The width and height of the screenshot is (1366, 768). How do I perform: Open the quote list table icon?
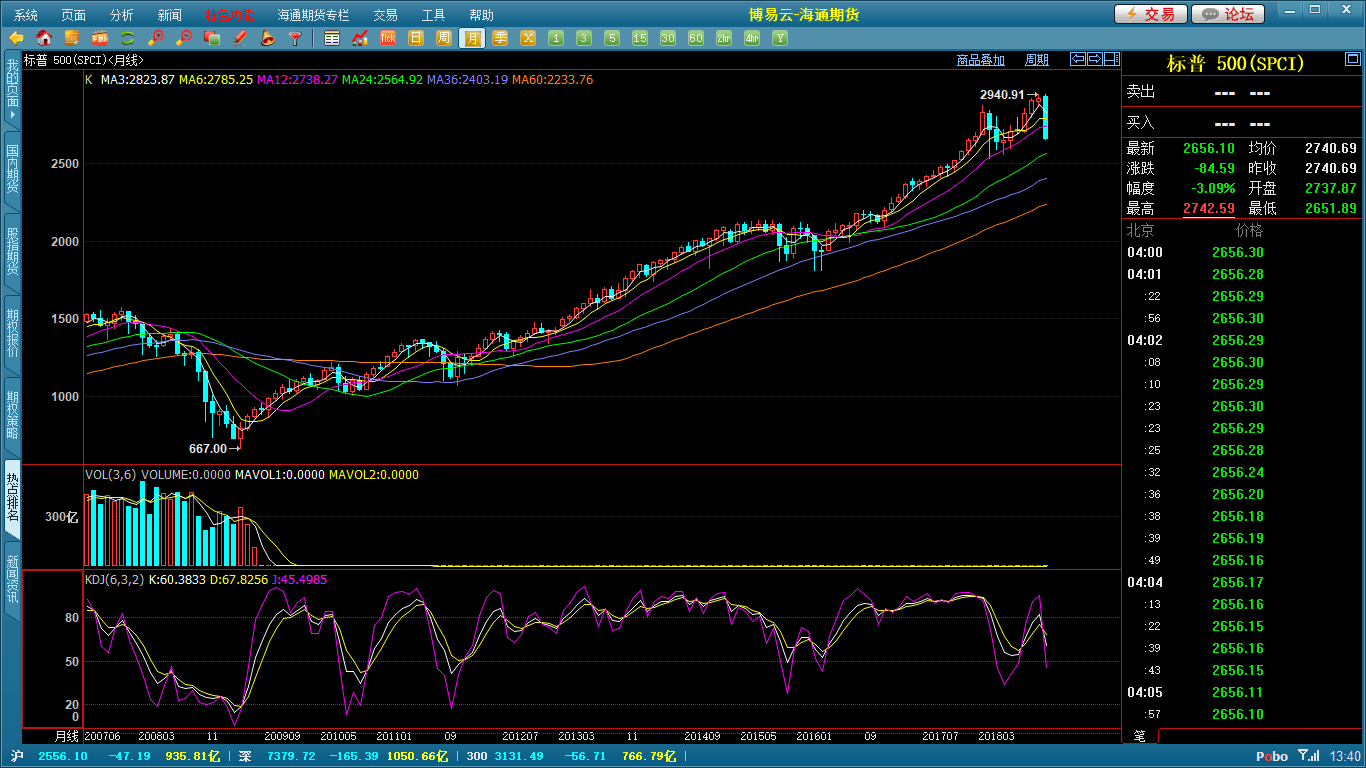(332, 38)
